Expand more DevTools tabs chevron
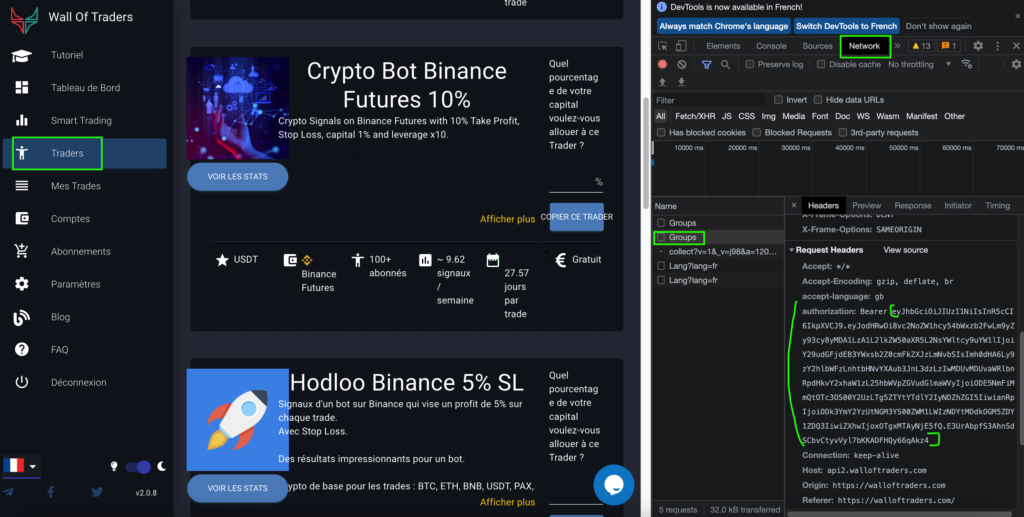Viewport: 1024px width, 517px height. (x=897, y=46)
